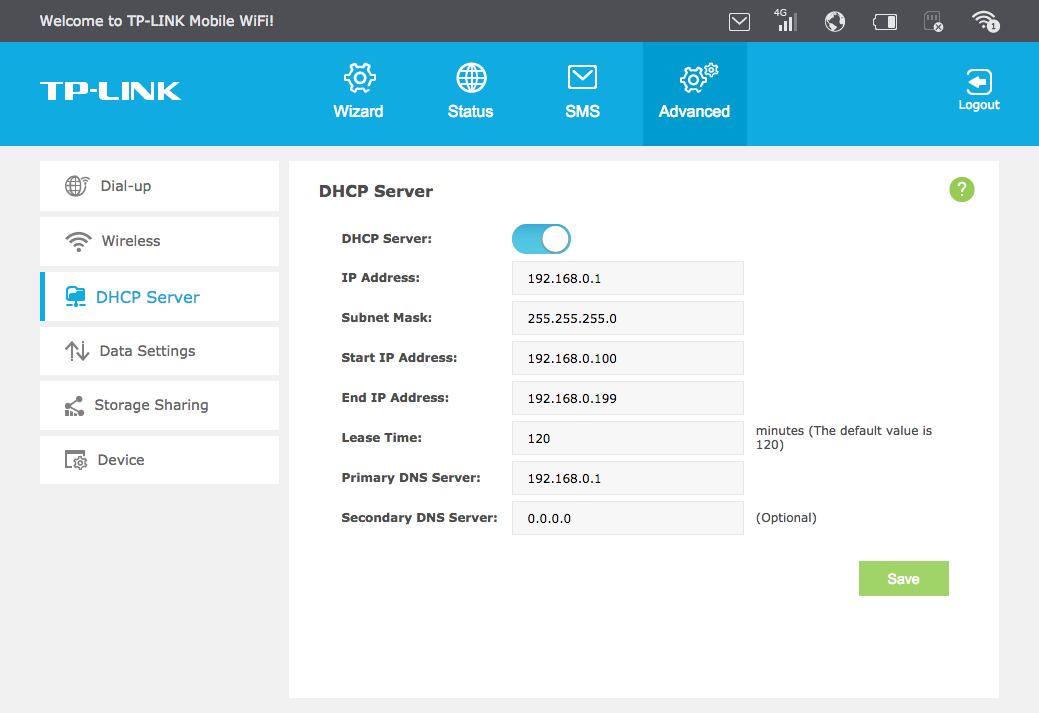Viewport: 1039px width, 713px height.
Task: Click the Lease Time input field
Action: tap(627, 438)
